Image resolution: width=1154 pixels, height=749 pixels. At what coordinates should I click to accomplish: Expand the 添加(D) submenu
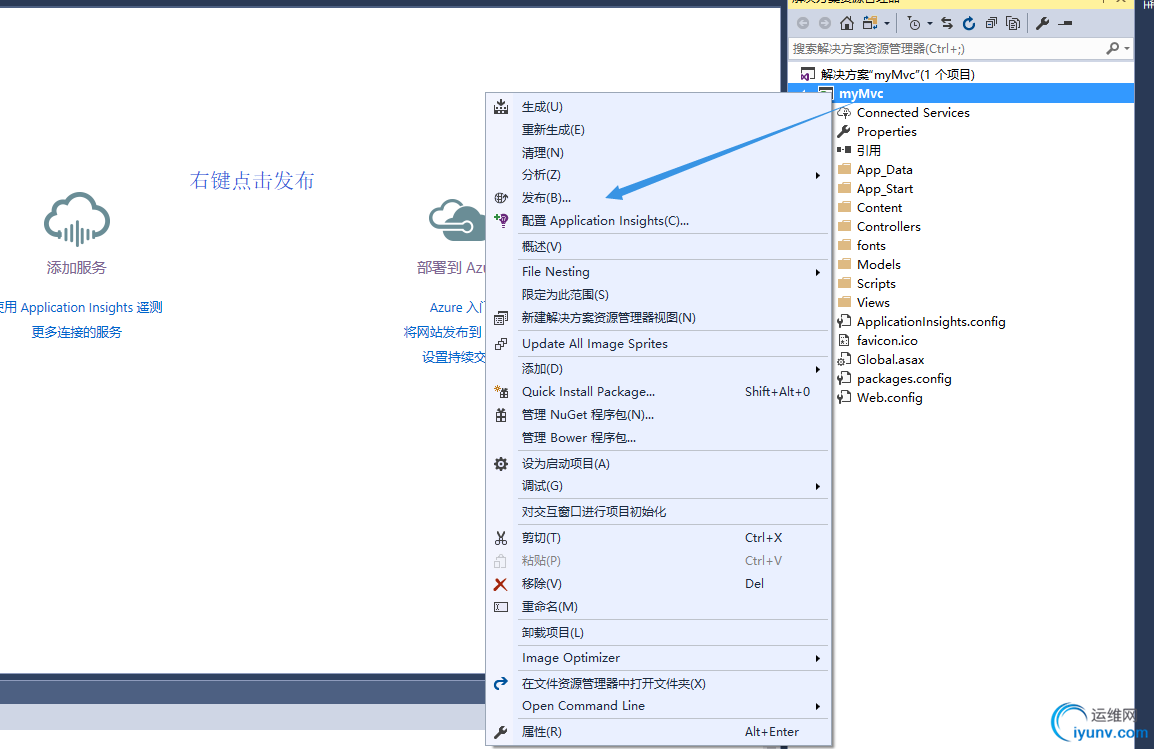tap(659, 369)
